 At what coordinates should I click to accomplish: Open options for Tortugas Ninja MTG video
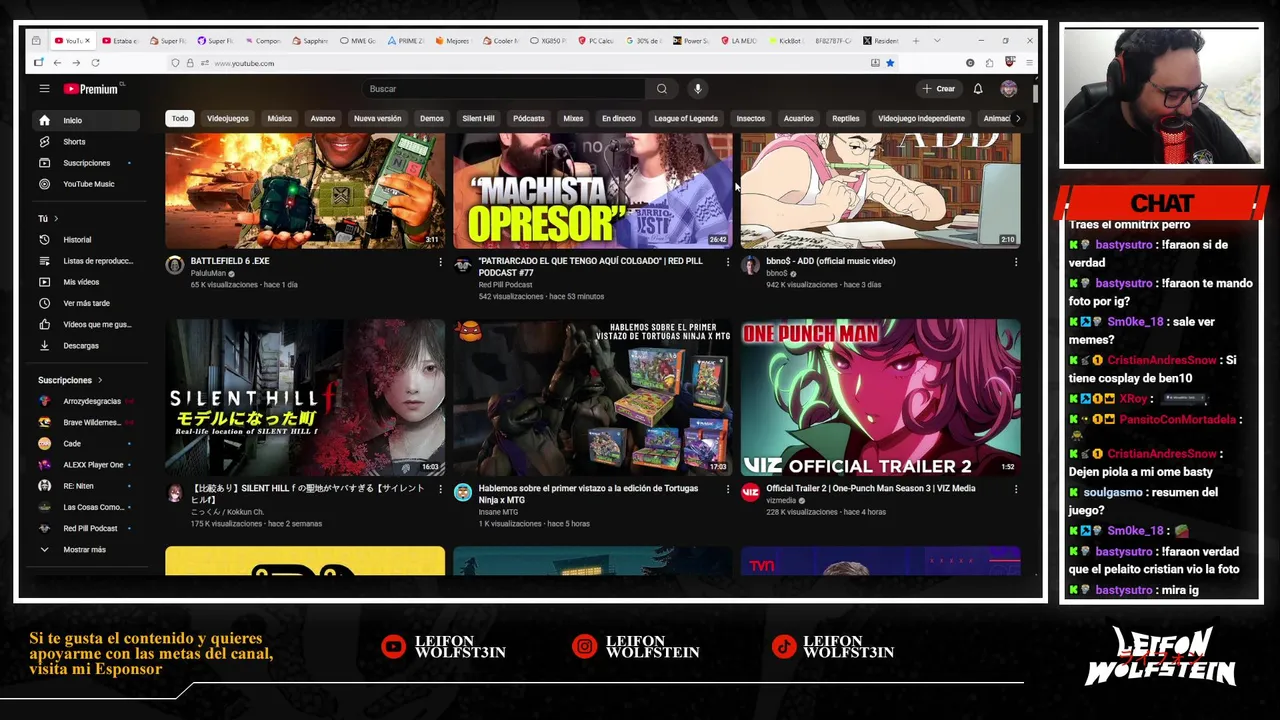tap(727, 489)
